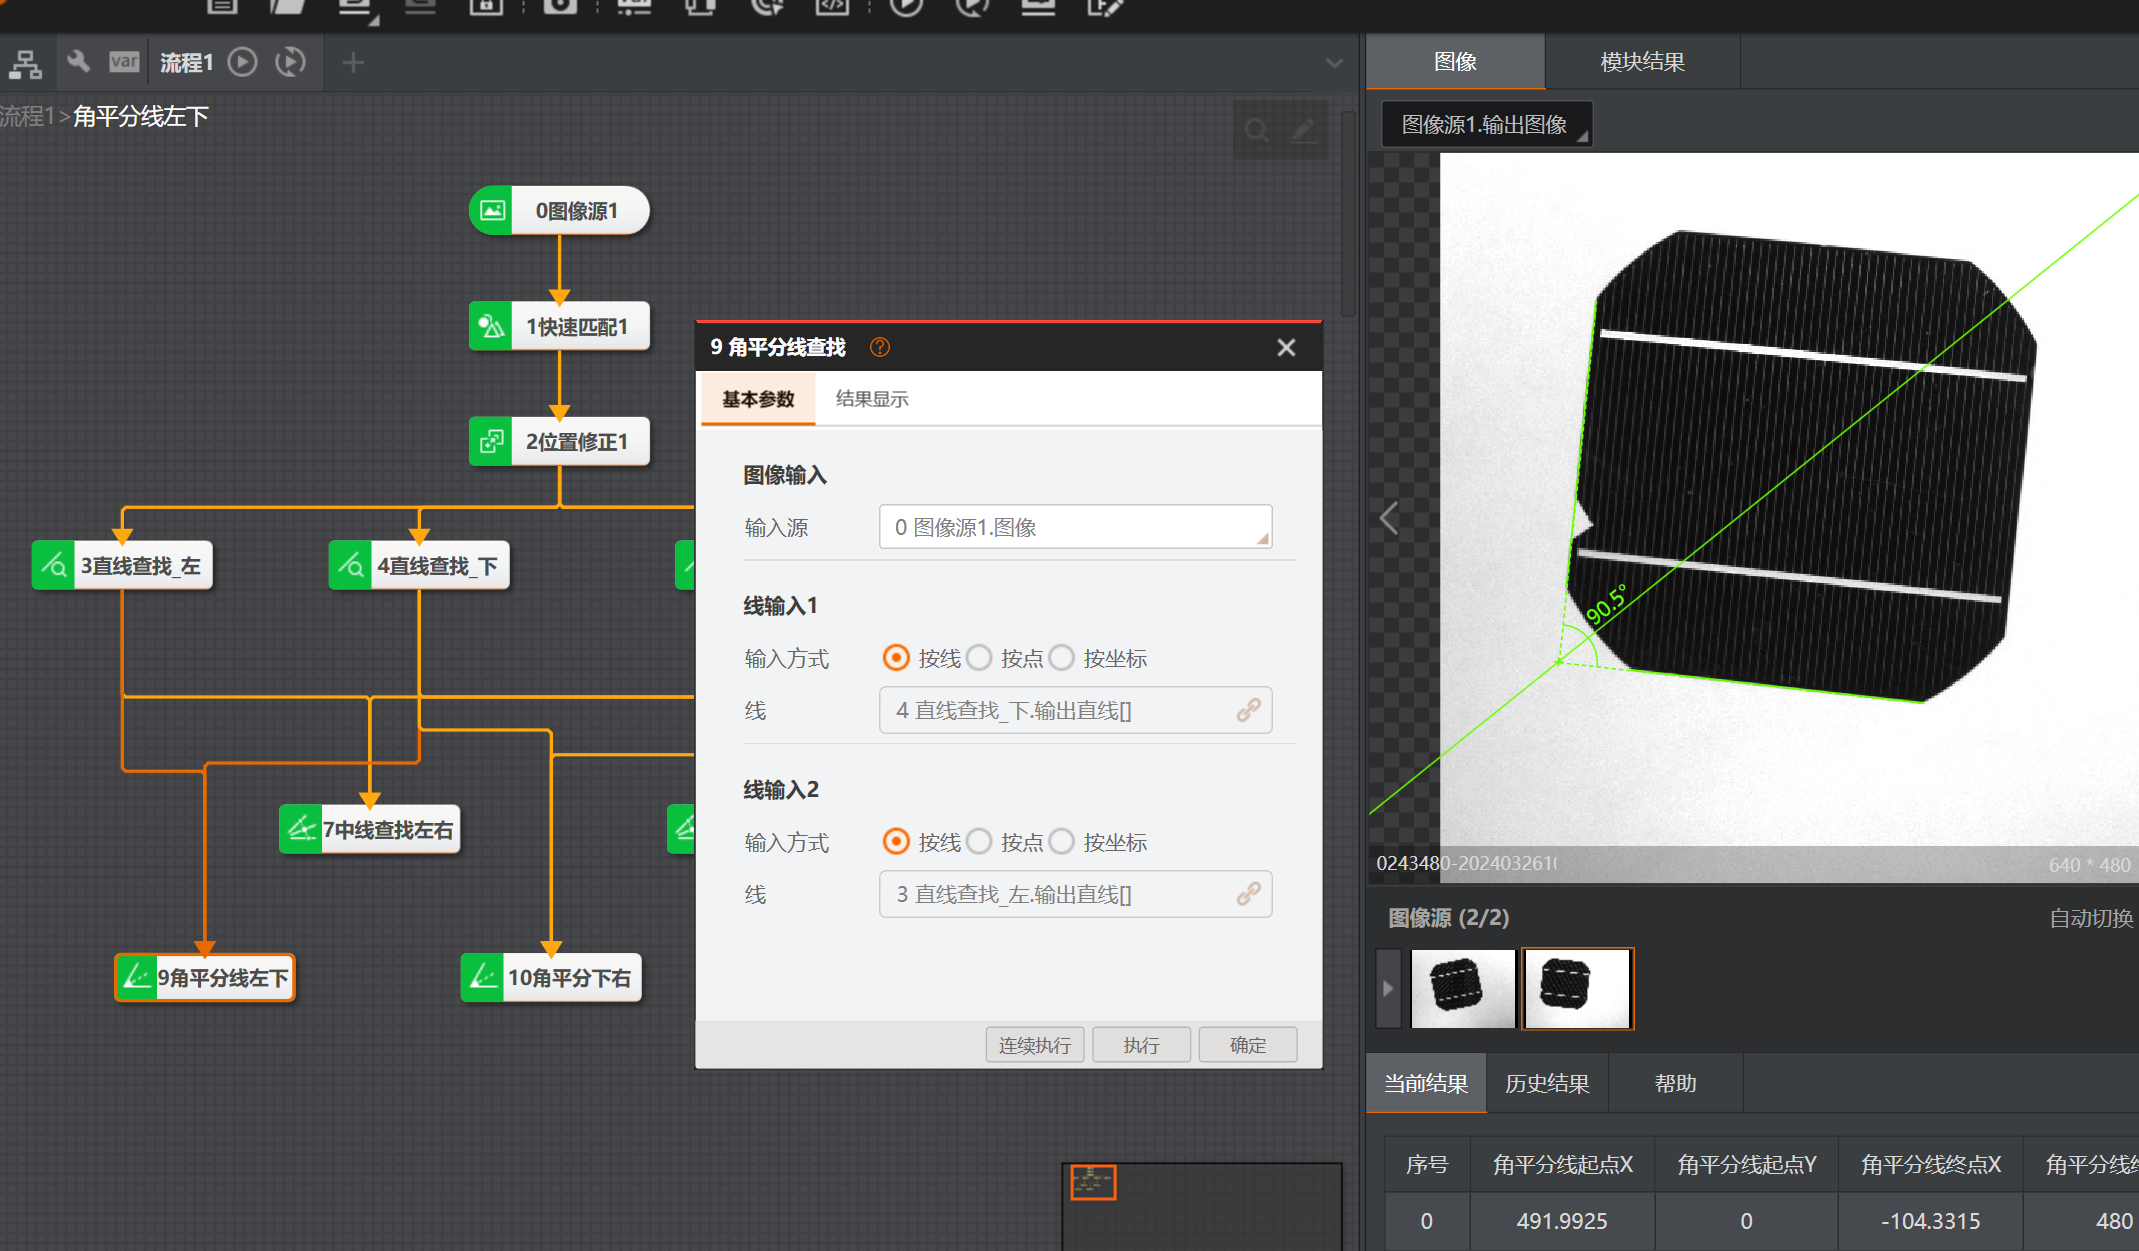Click the 执行 button
Image resolution: width=2139 pixels, height=1251 pixels.
click(x=1141, y=1045)
